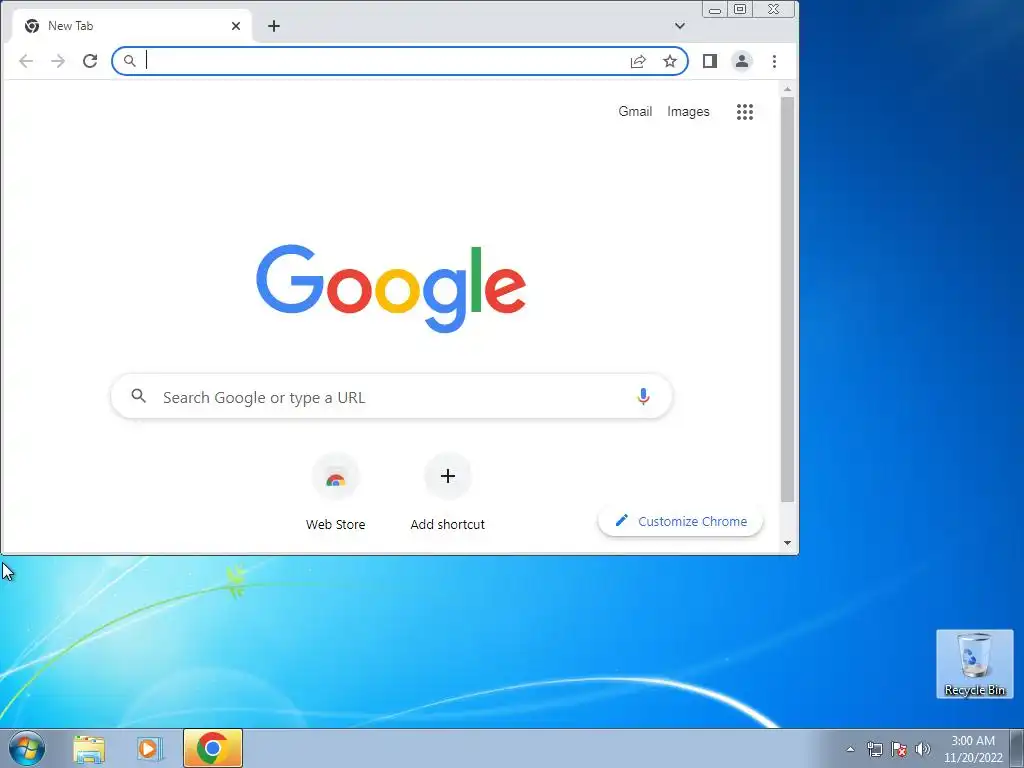Maximize the Chrome window
This screenshot has height=768, width=1024.
[x=740, y=9]
